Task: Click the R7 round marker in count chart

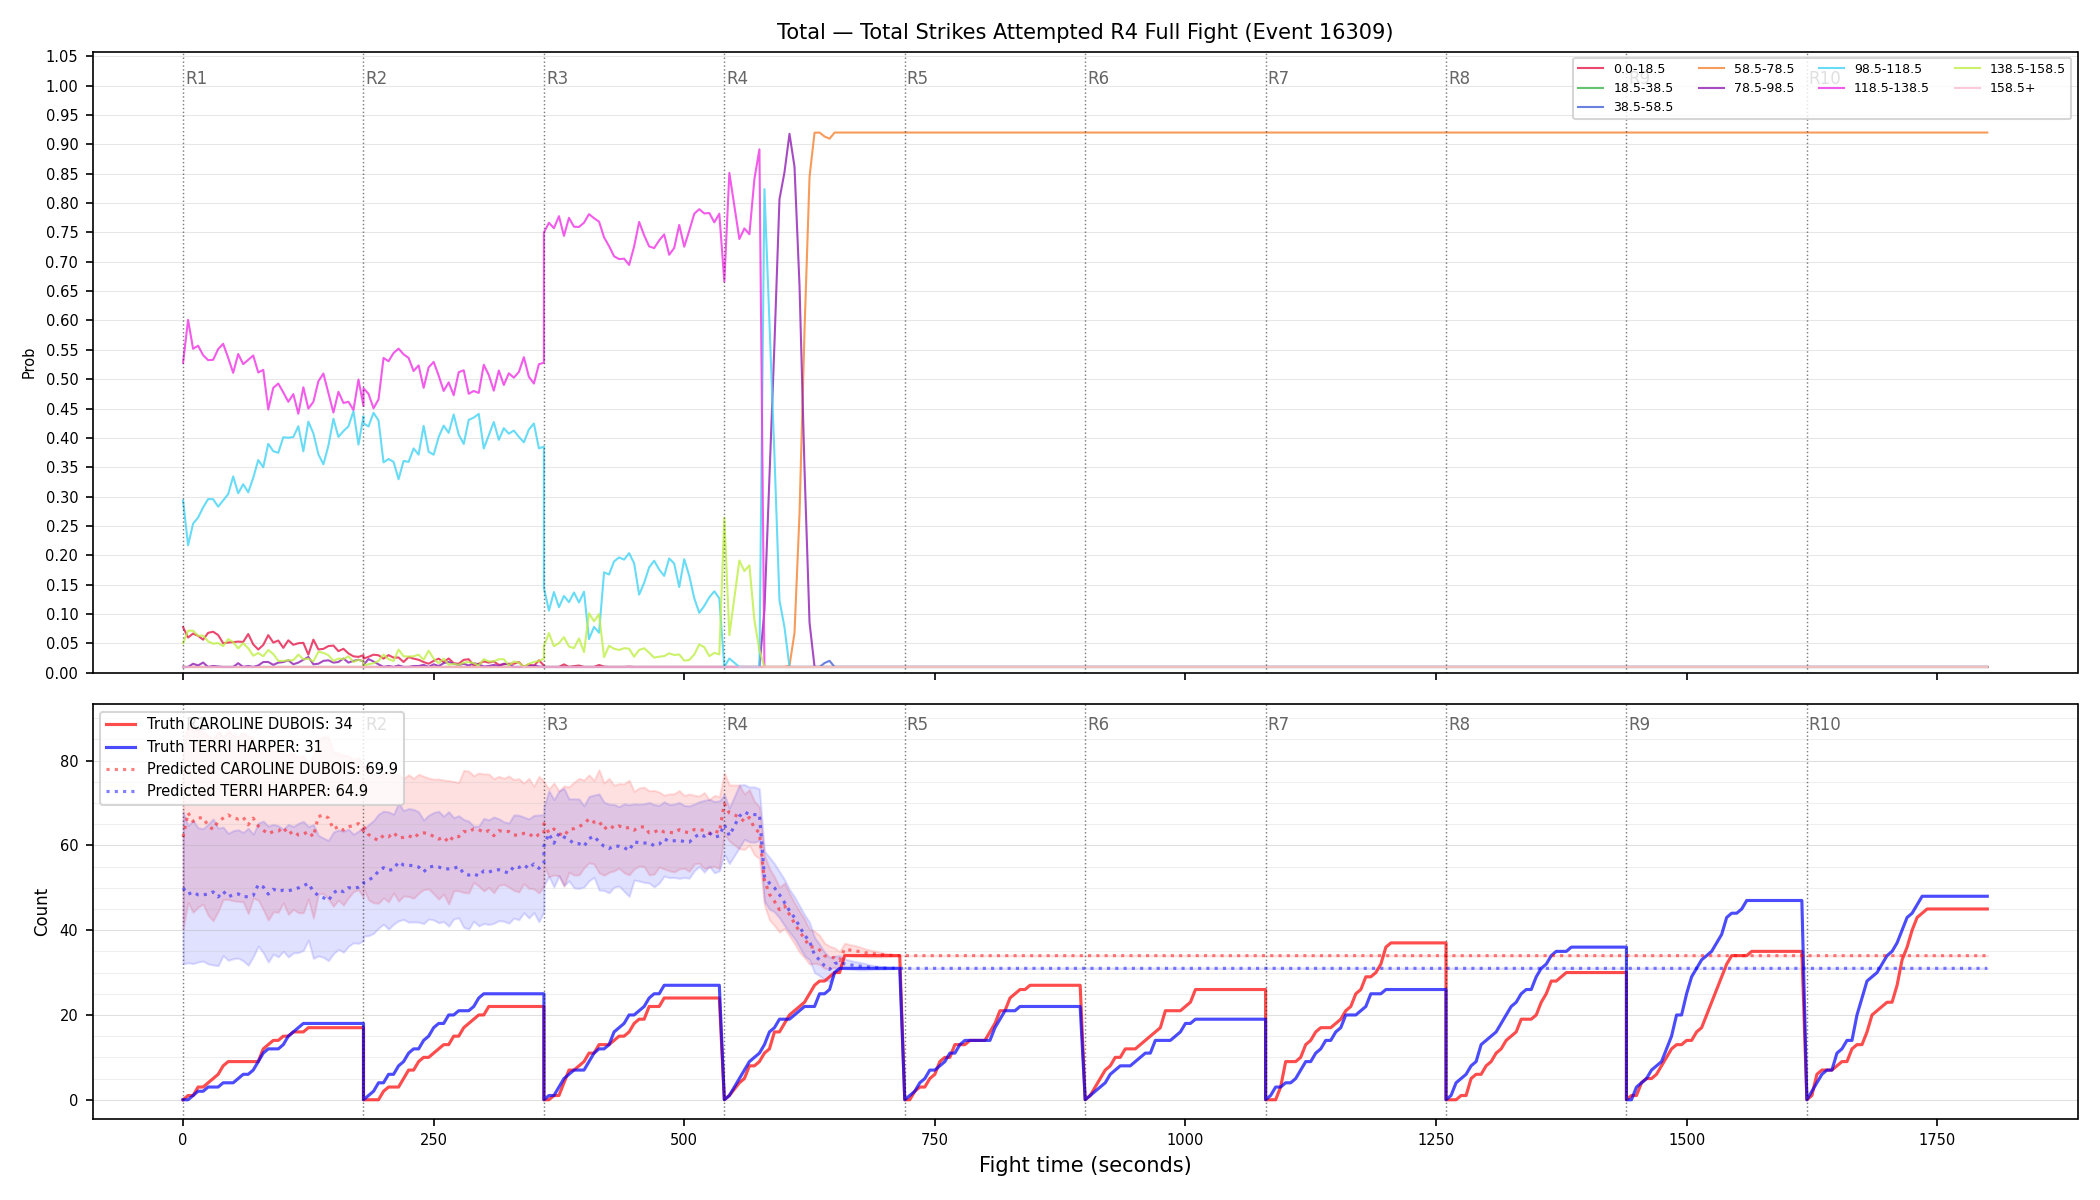Action: [x=1279, y=724]
